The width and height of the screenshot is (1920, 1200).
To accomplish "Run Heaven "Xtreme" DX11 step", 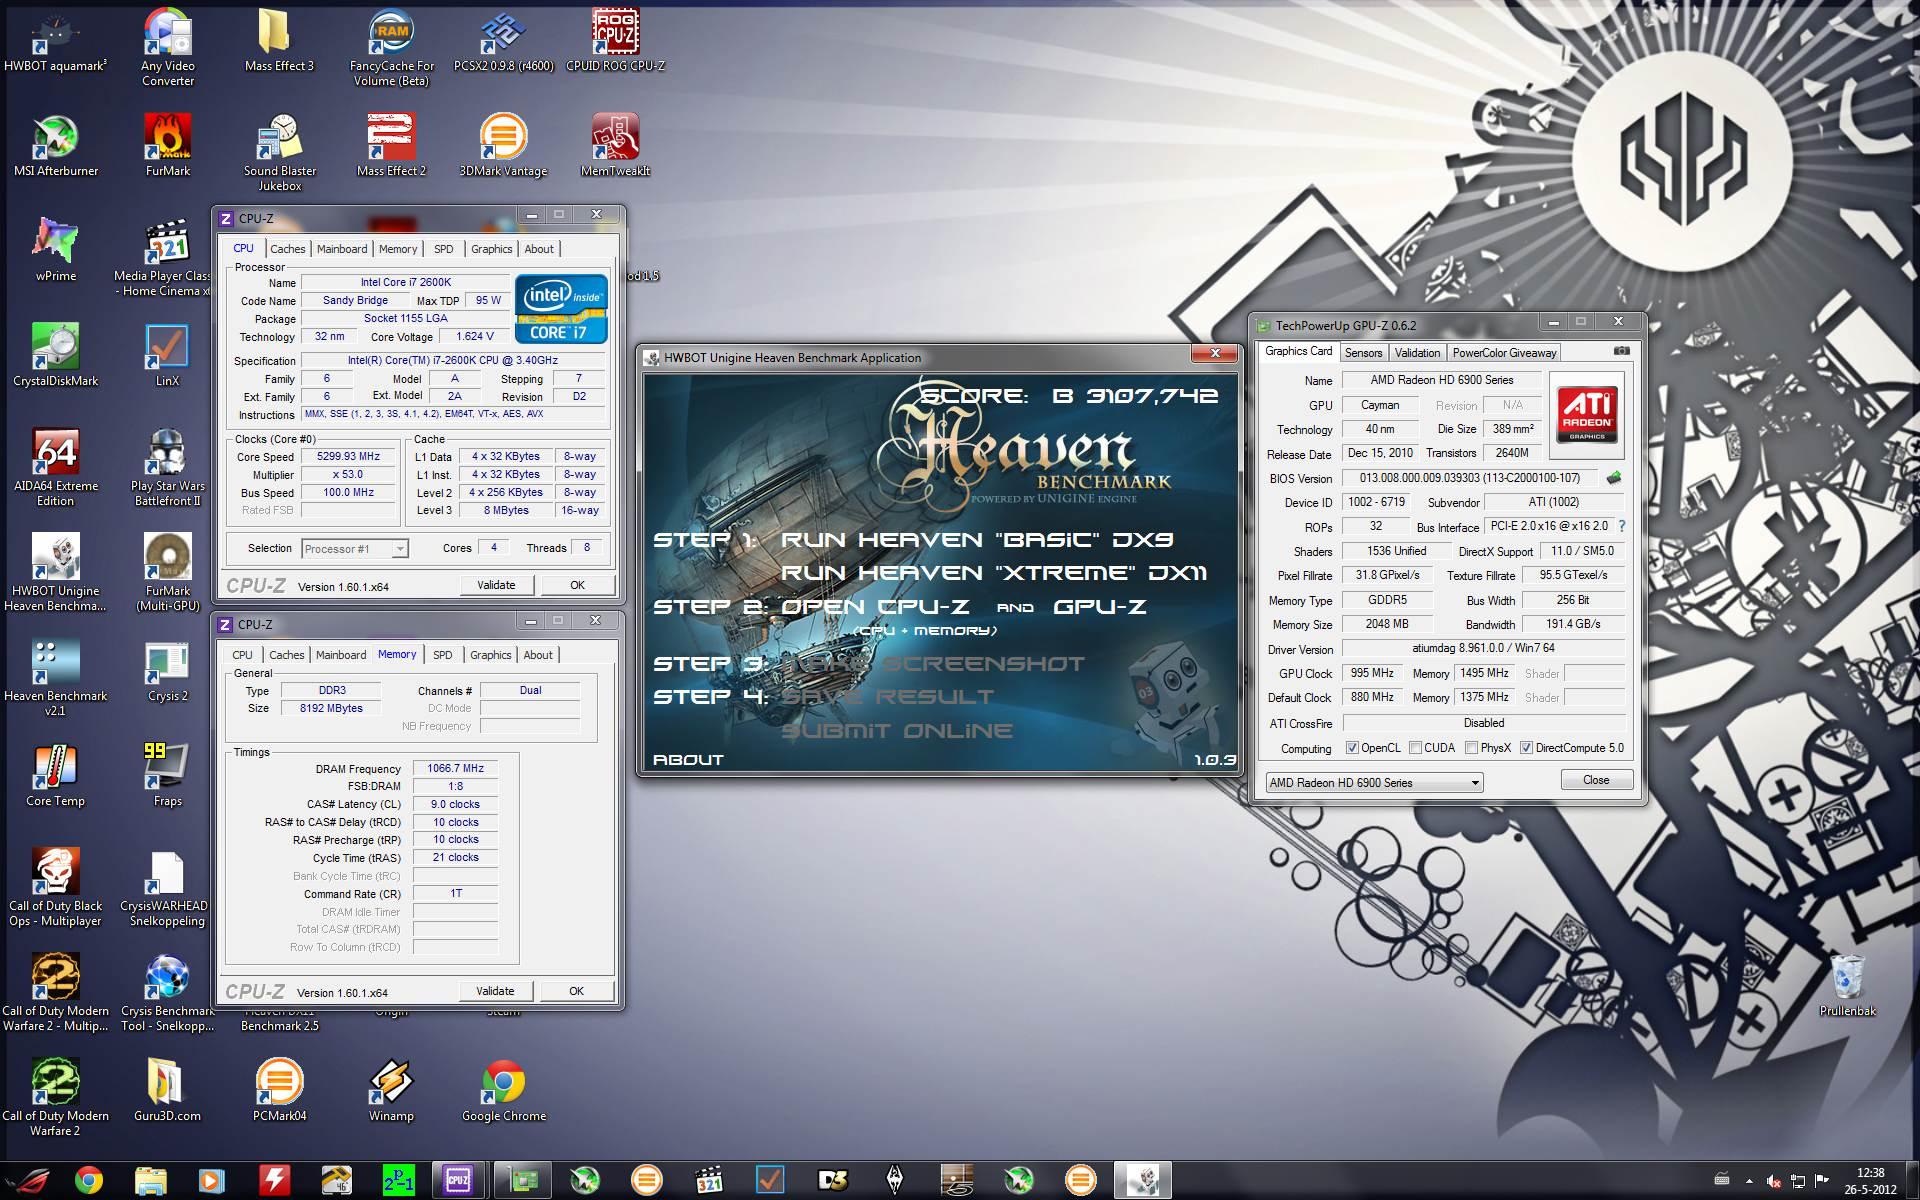I will coord(993,573).
